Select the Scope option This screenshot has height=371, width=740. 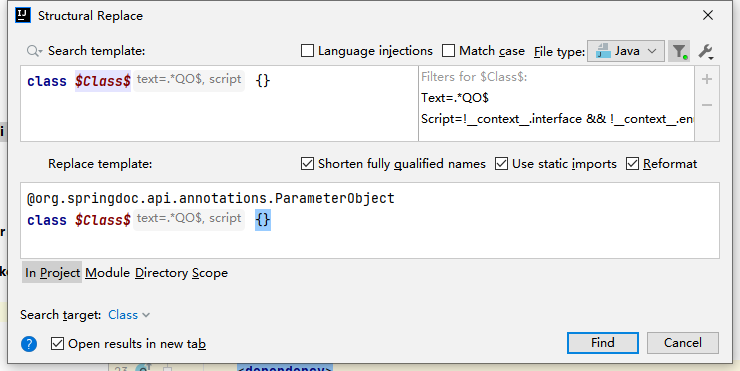(x=210, y=273)
